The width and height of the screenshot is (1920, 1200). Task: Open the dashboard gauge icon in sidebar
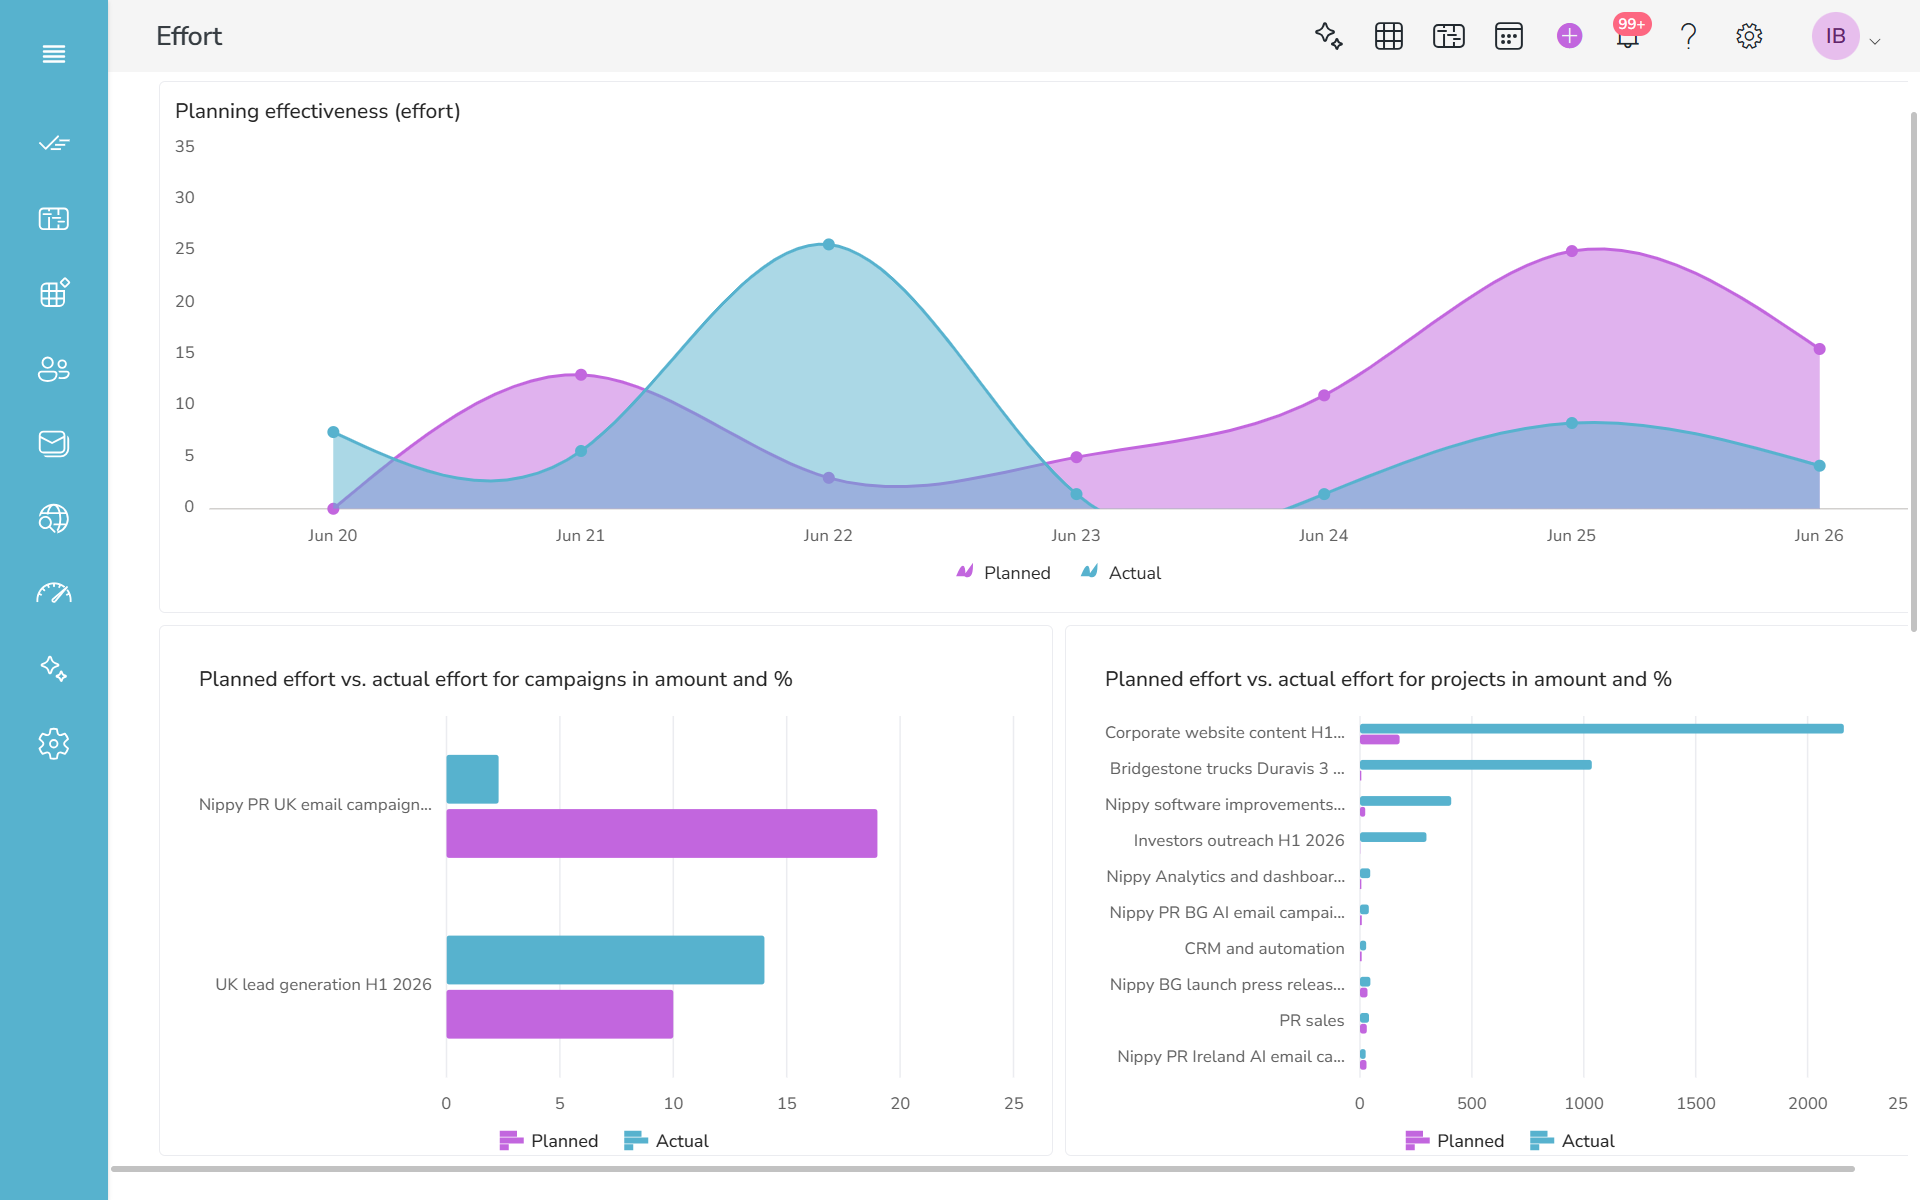(x=54, y=593)
